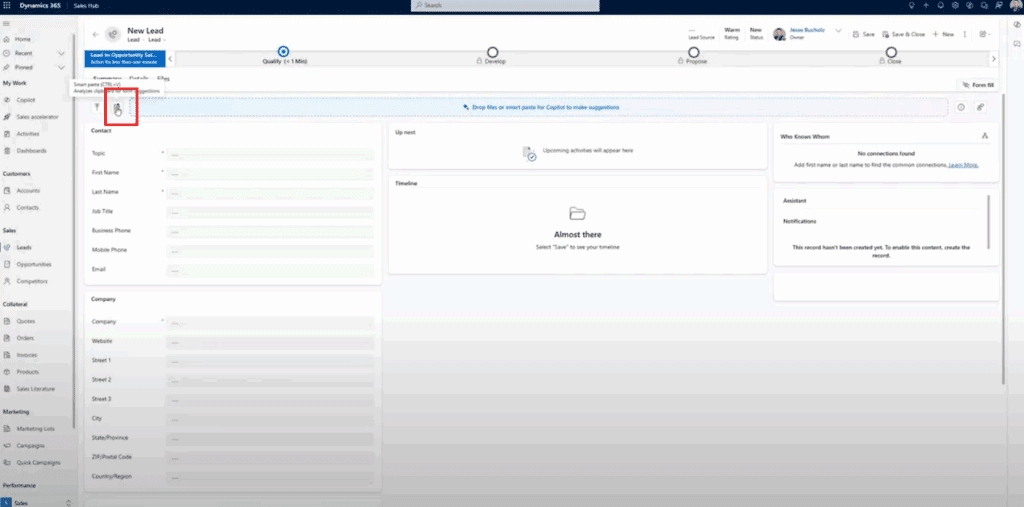Click the Company input field
Viewport: 1024px width, 507px height.
270,323
